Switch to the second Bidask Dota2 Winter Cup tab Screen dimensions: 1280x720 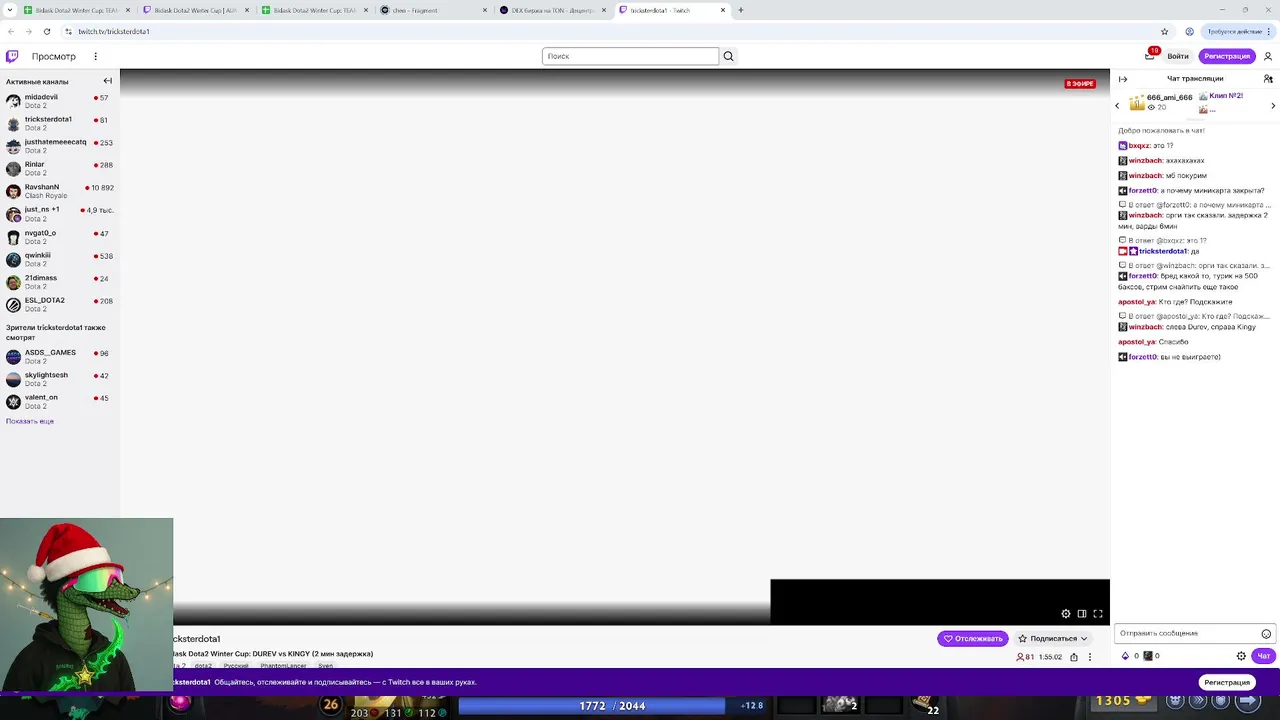tap(195, 10)
